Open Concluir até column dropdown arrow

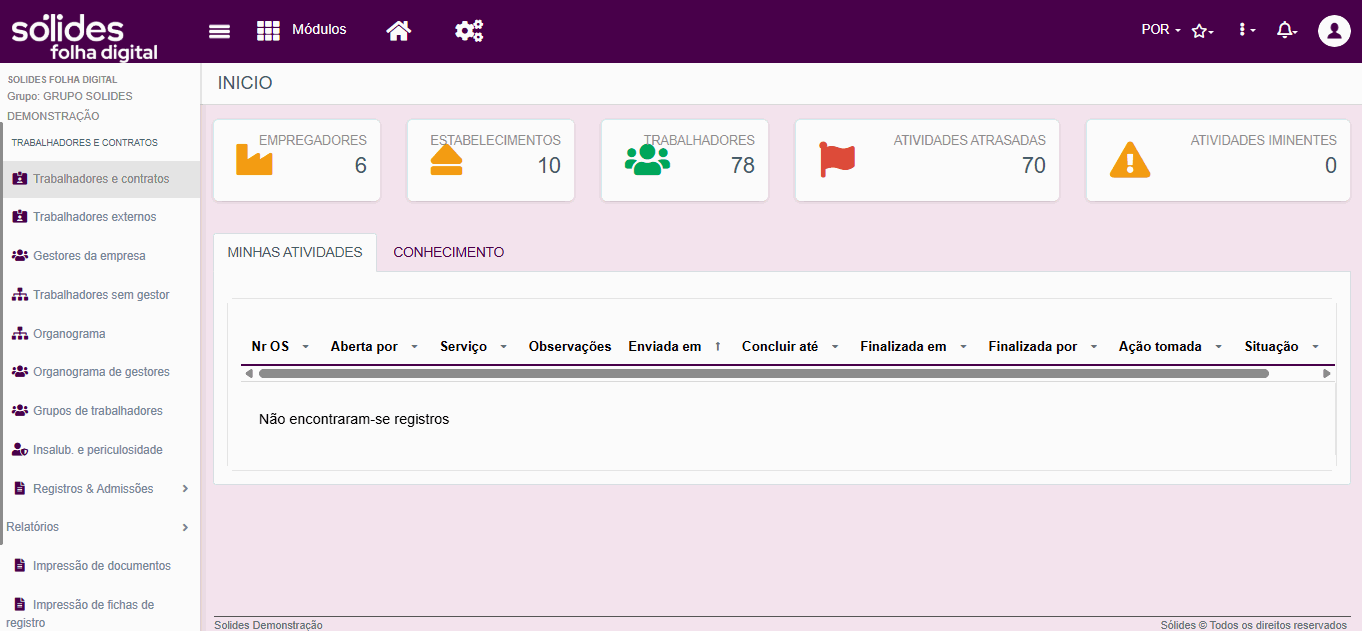tap(834, 347)
